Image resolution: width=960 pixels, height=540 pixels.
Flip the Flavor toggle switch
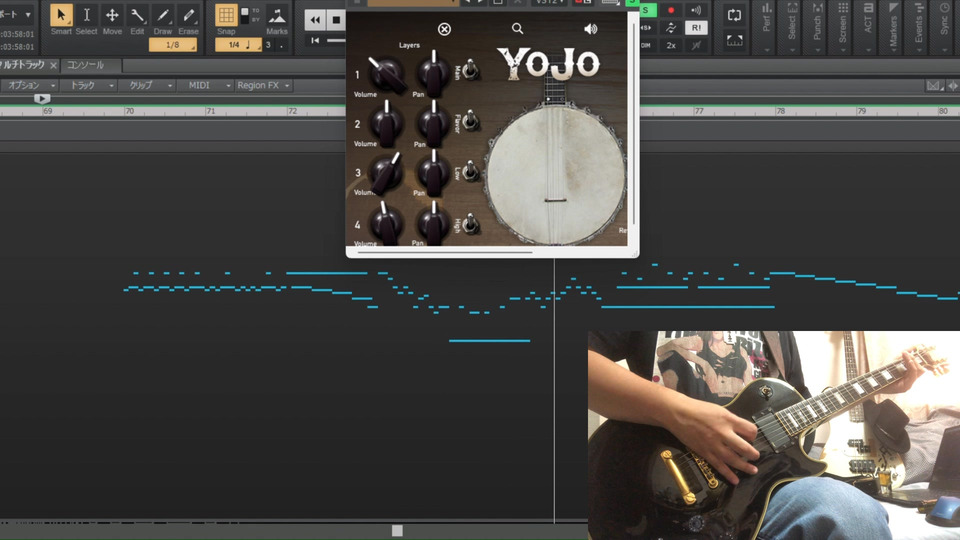pyautogui.click(x=470, y=121)
